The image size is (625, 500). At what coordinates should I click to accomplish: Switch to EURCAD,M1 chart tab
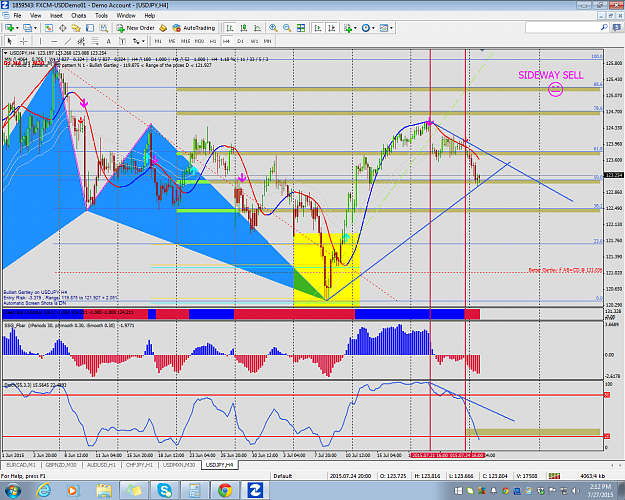(x=21, y=465)
